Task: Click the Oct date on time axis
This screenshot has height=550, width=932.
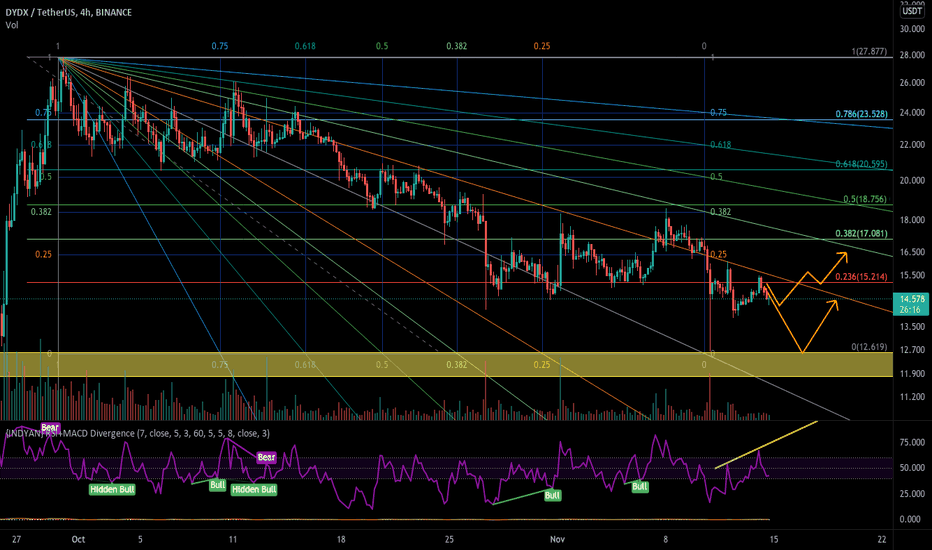Action: coord(78,539)
